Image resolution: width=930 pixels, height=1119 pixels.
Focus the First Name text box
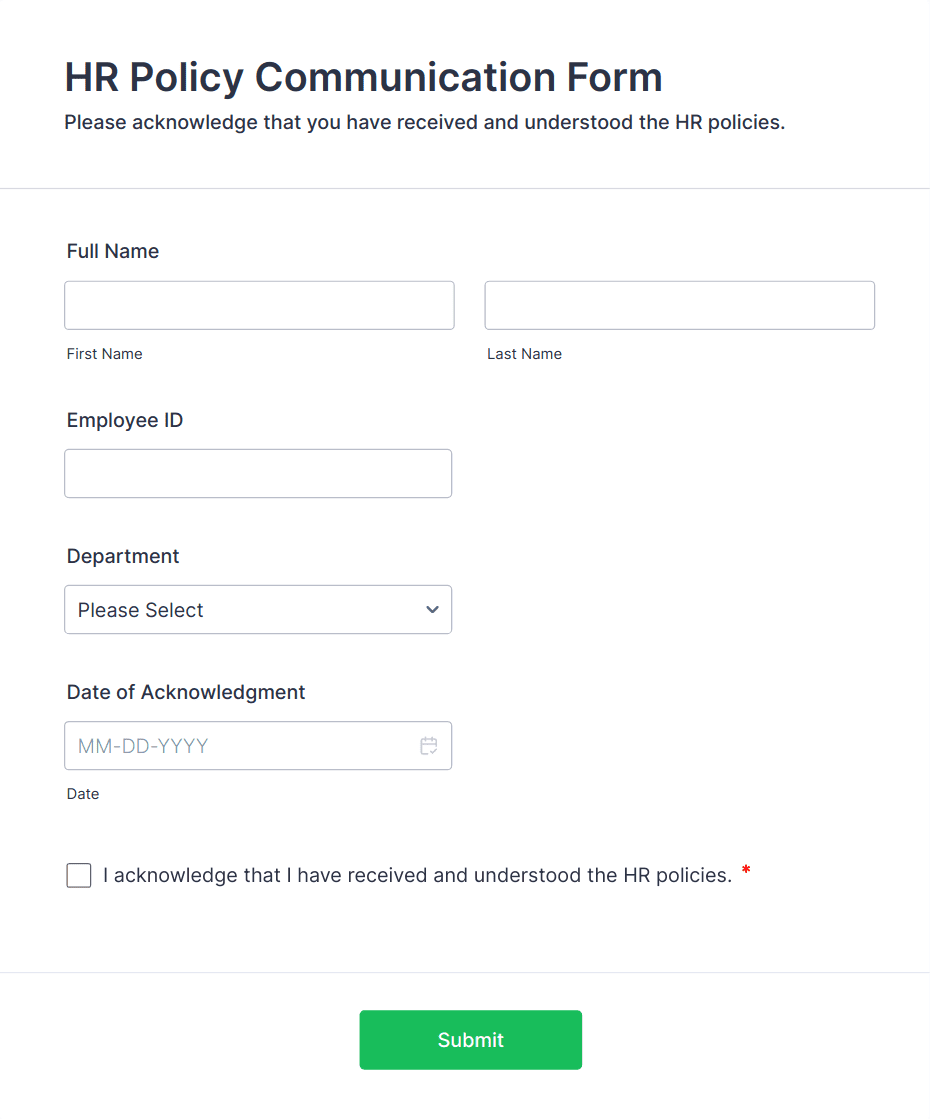pos(259,305)
